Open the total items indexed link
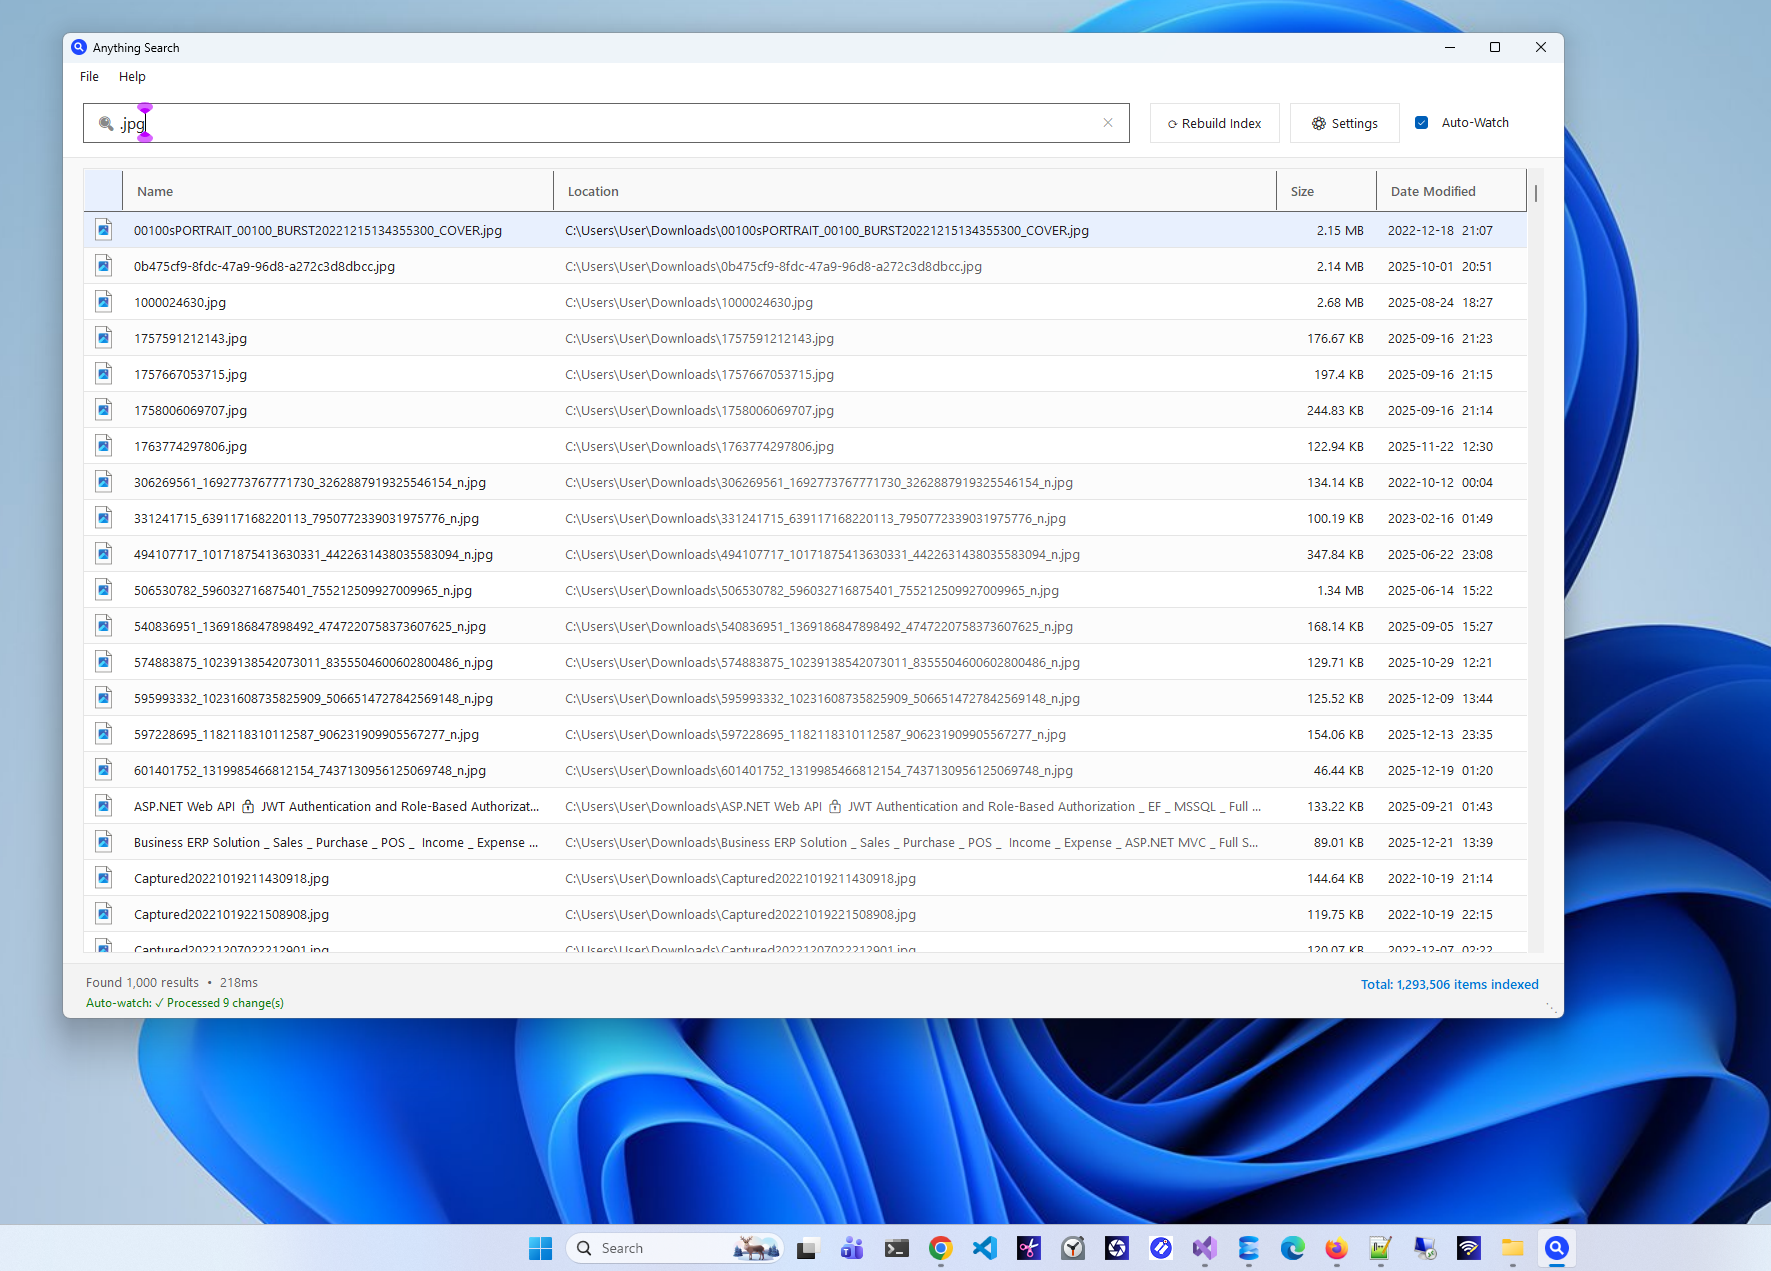 point(1449,984)
